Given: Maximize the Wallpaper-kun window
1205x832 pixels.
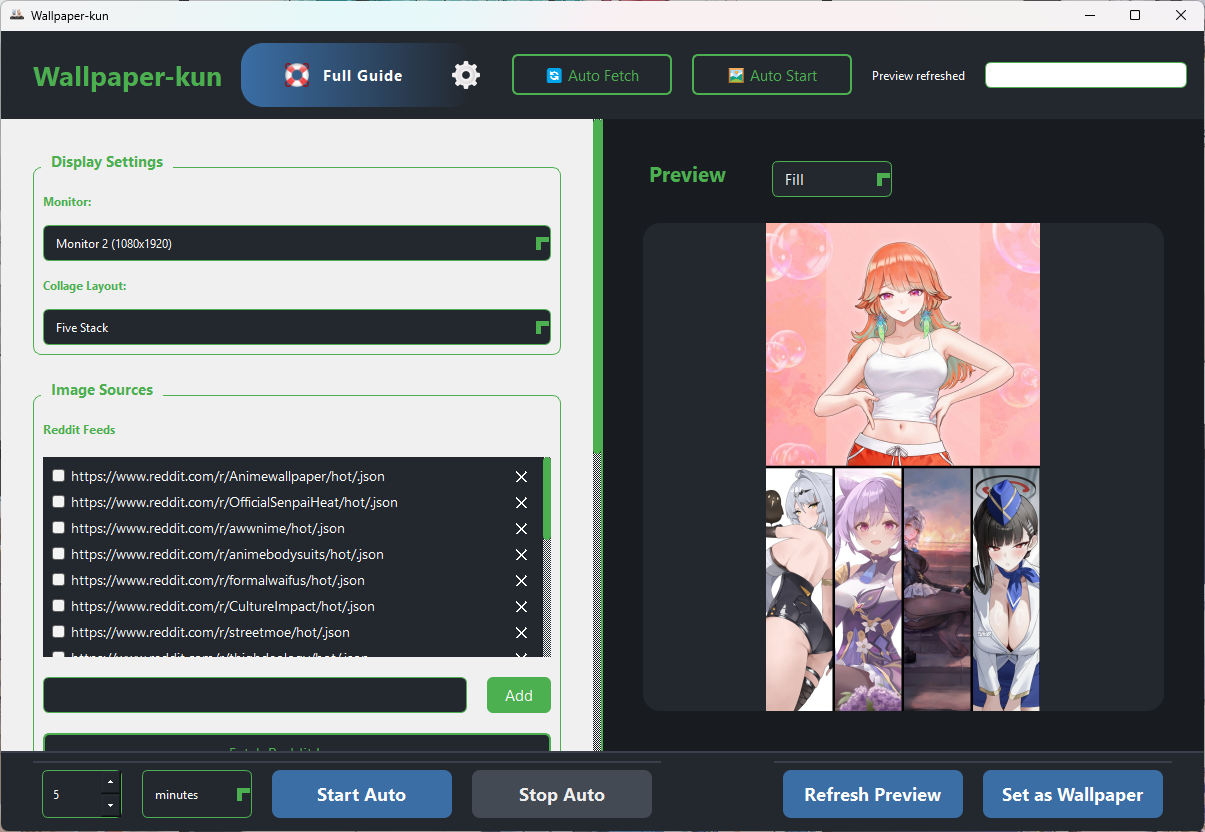Looking at the screenshot, I should click(x=1135, y=15).
